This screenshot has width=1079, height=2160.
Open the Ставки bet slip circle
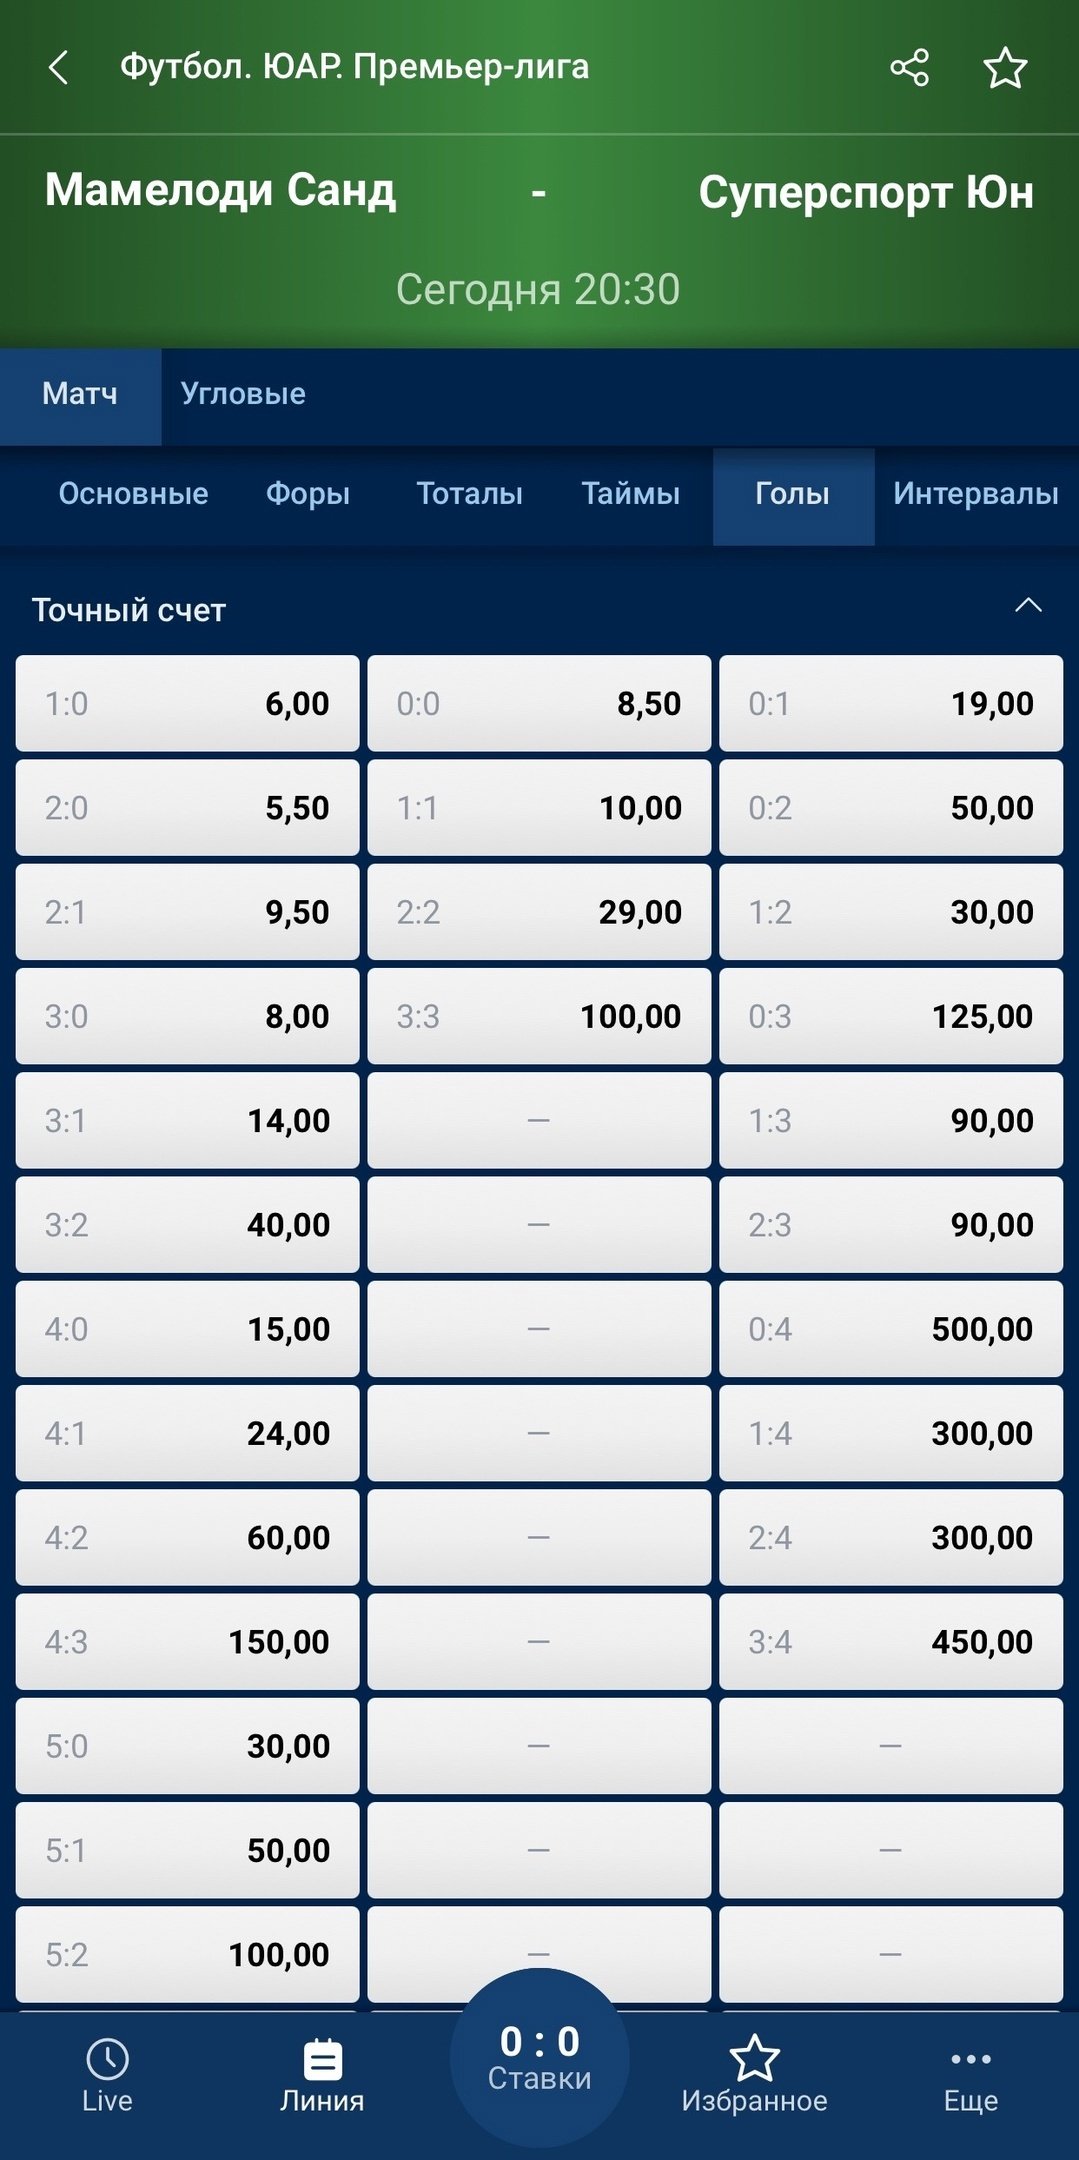point(539,2056)
